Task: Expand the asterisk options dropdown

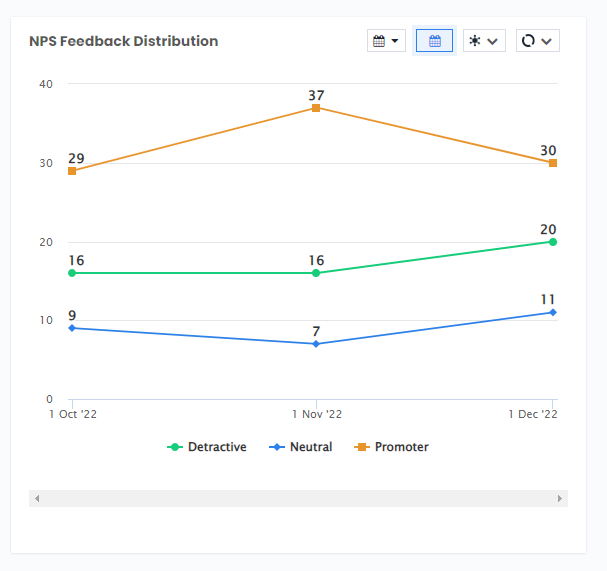Action: click(x=484, y=41)
